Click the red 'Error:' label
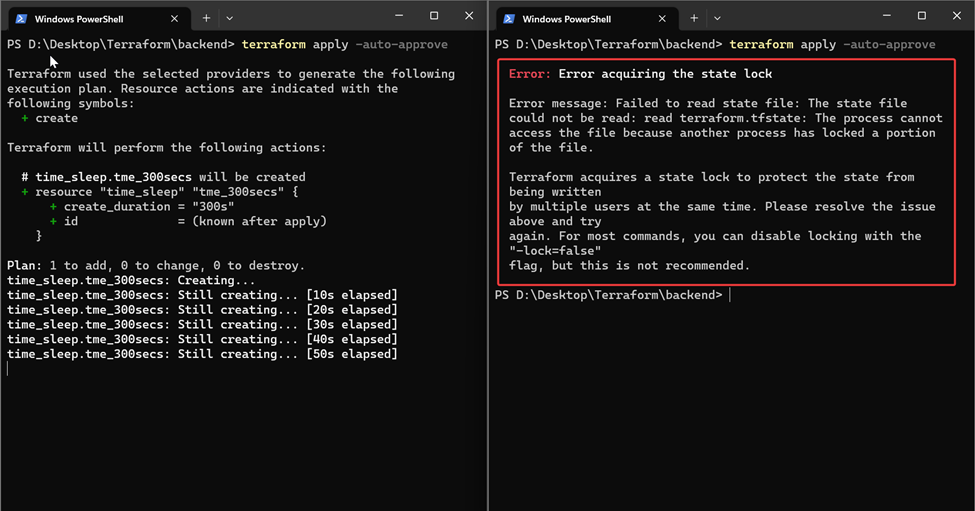 [530, 74]
